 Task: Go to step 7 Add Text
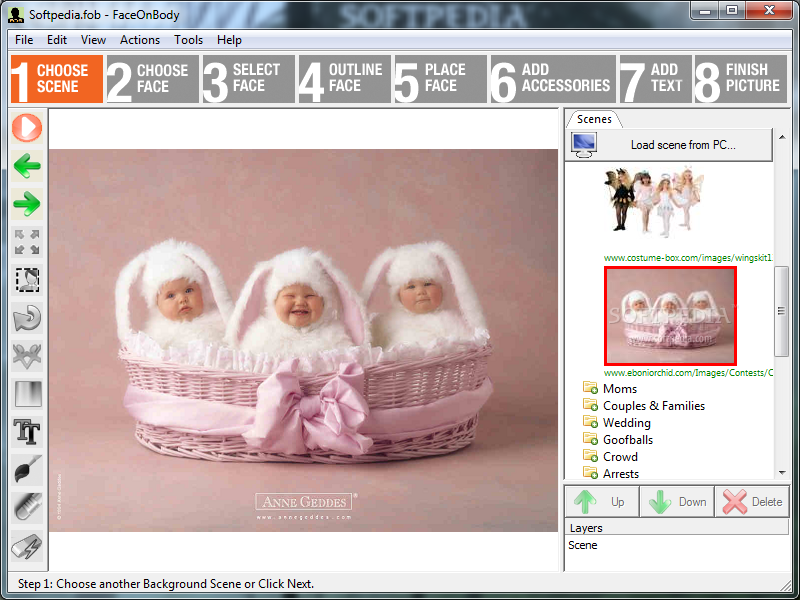click(x=656, y=79)
